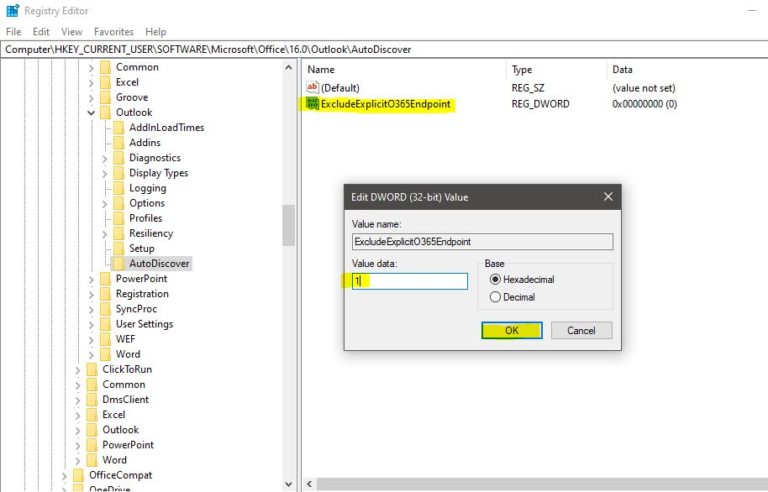Click the AutoDiscover folder icon
The width and height of the screenshot is (768, 492).
click(119, 264)
